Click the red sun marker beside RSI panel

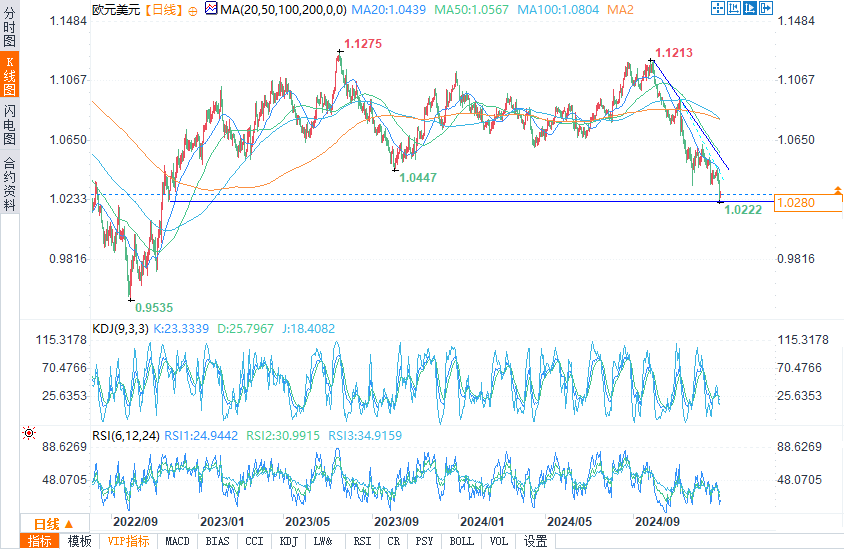pos(29,433)
